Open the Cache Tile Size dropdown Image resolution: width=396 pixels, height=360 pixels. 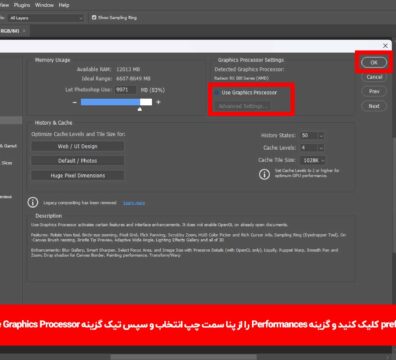coord(312,160)
